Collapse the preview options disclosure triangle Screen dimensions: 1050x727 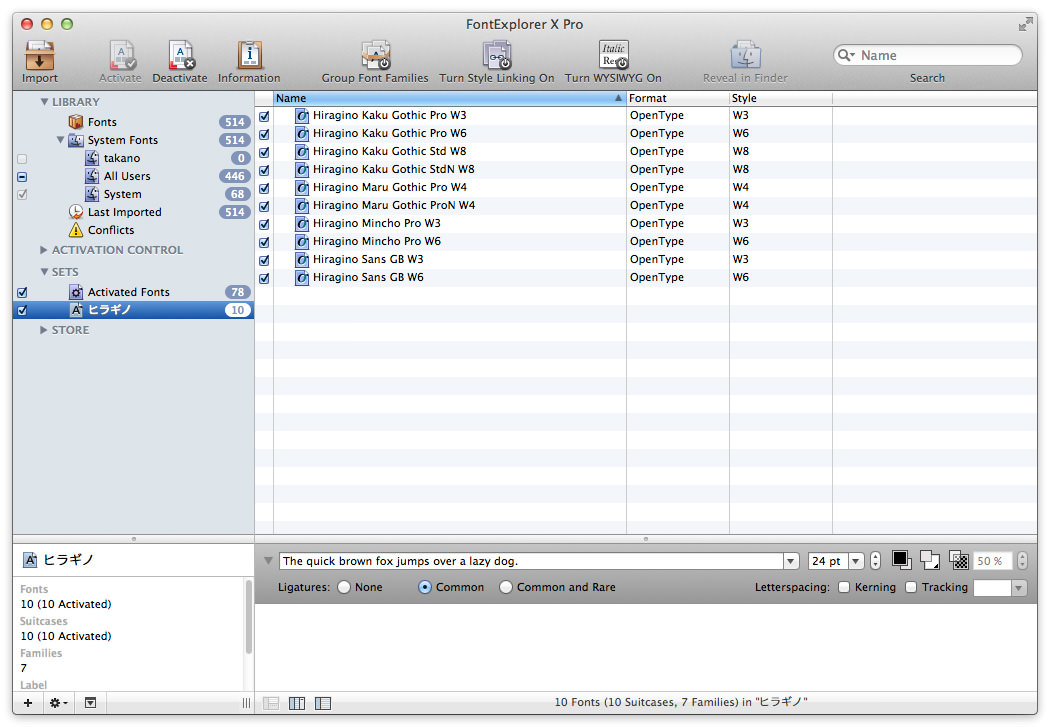point(268,560)
